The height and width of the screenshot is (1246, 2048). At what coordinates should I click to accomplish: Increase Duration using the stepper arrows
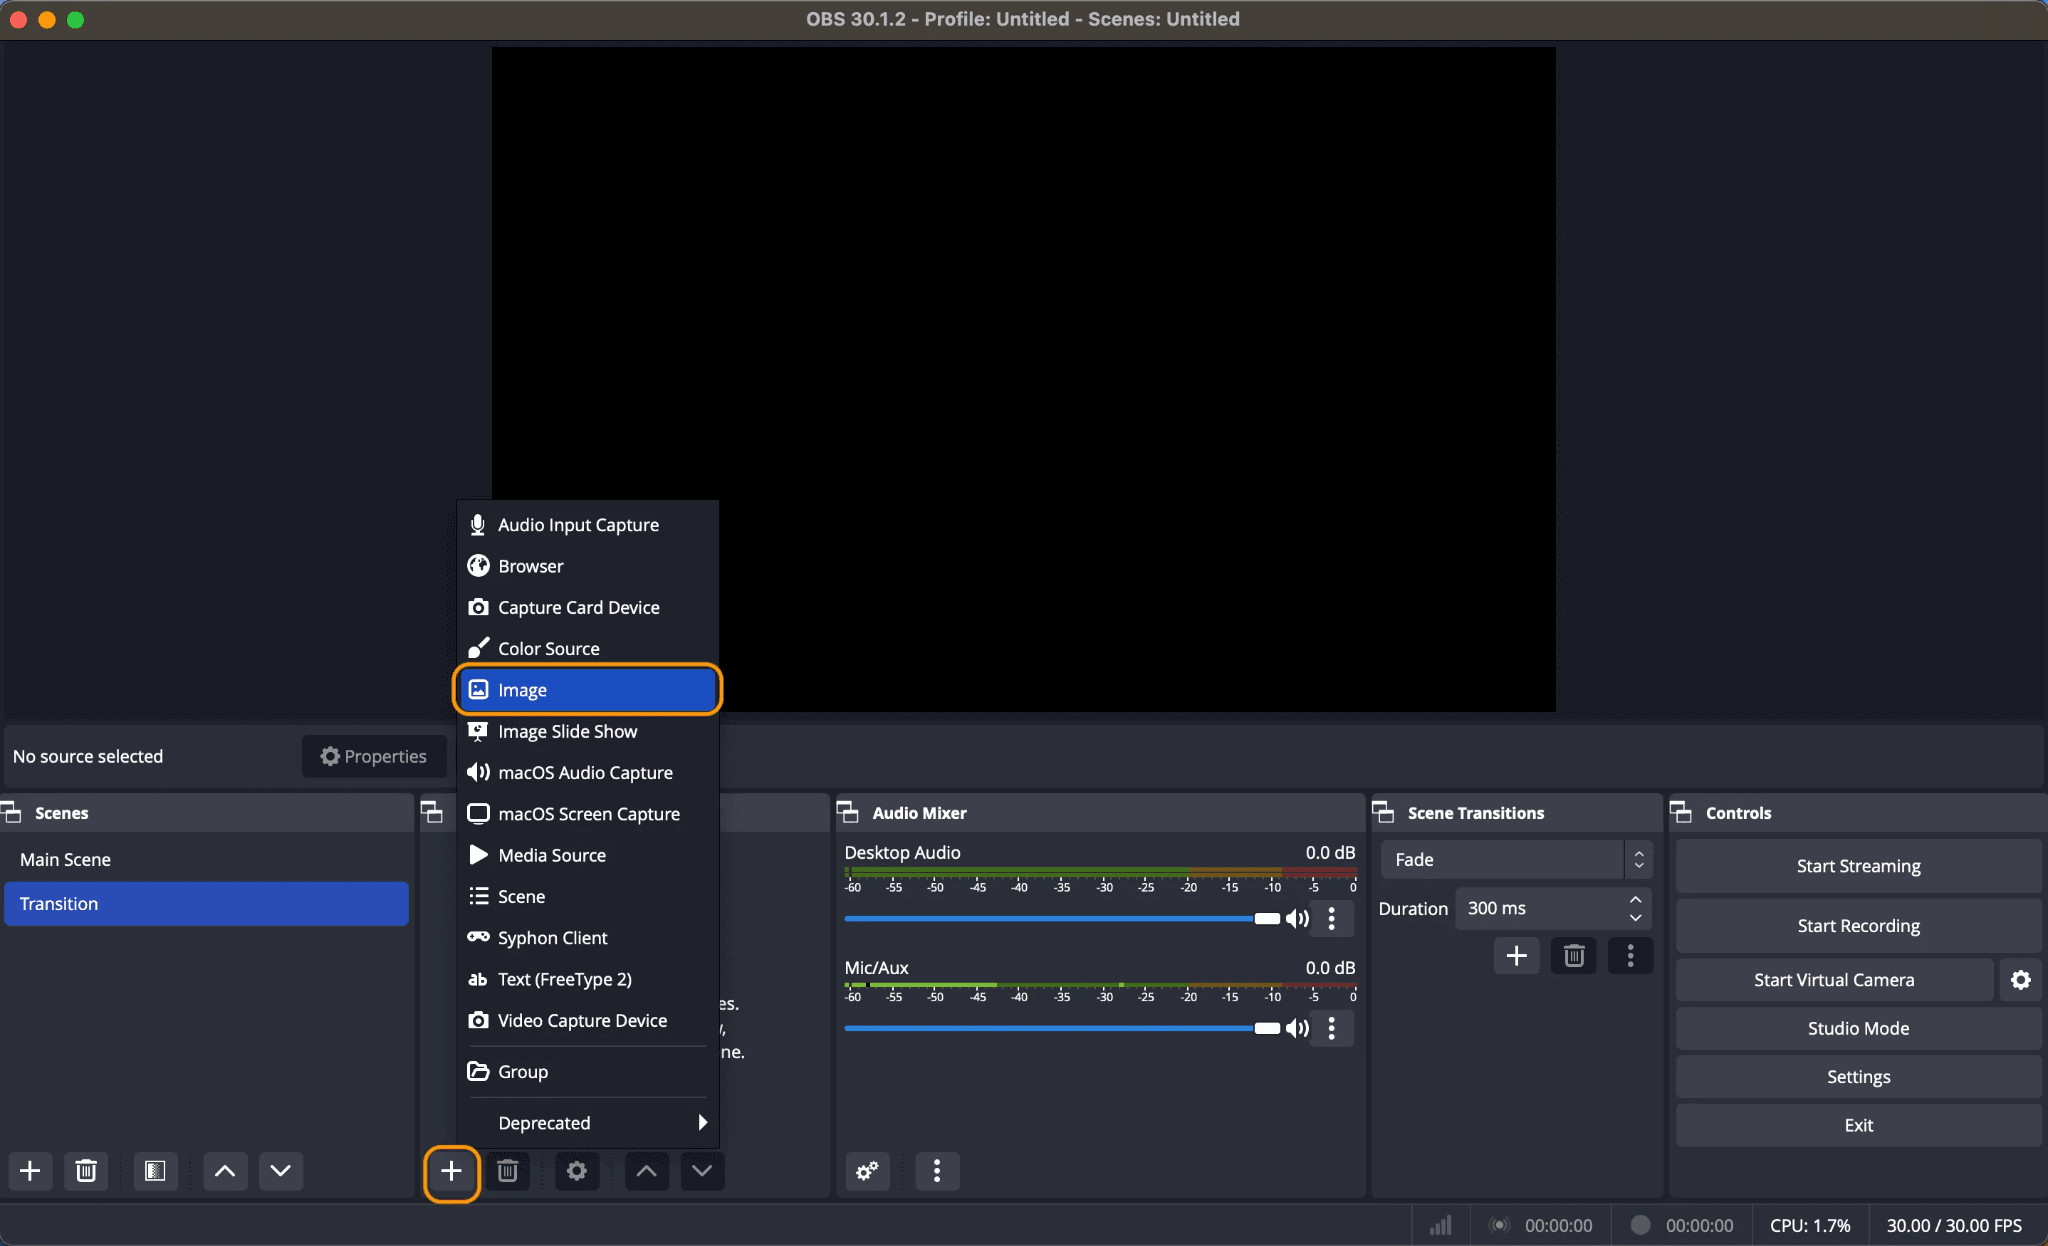point(1636,900)
